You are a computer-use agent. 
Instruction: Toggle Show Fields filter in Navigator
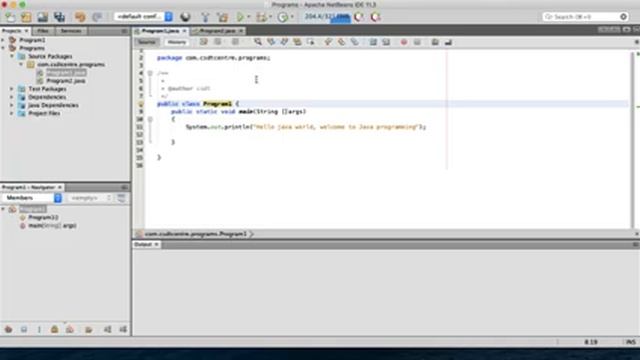(24, 329)
